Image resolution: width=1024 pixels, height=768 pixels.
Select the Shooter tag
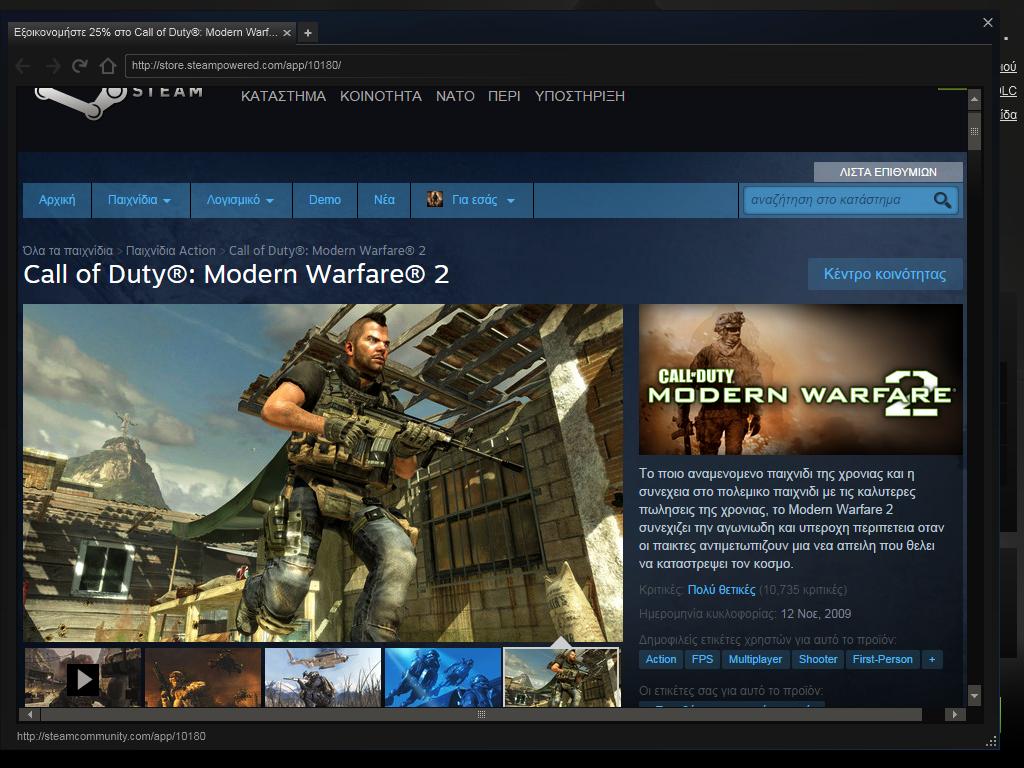tap(818, 660)
